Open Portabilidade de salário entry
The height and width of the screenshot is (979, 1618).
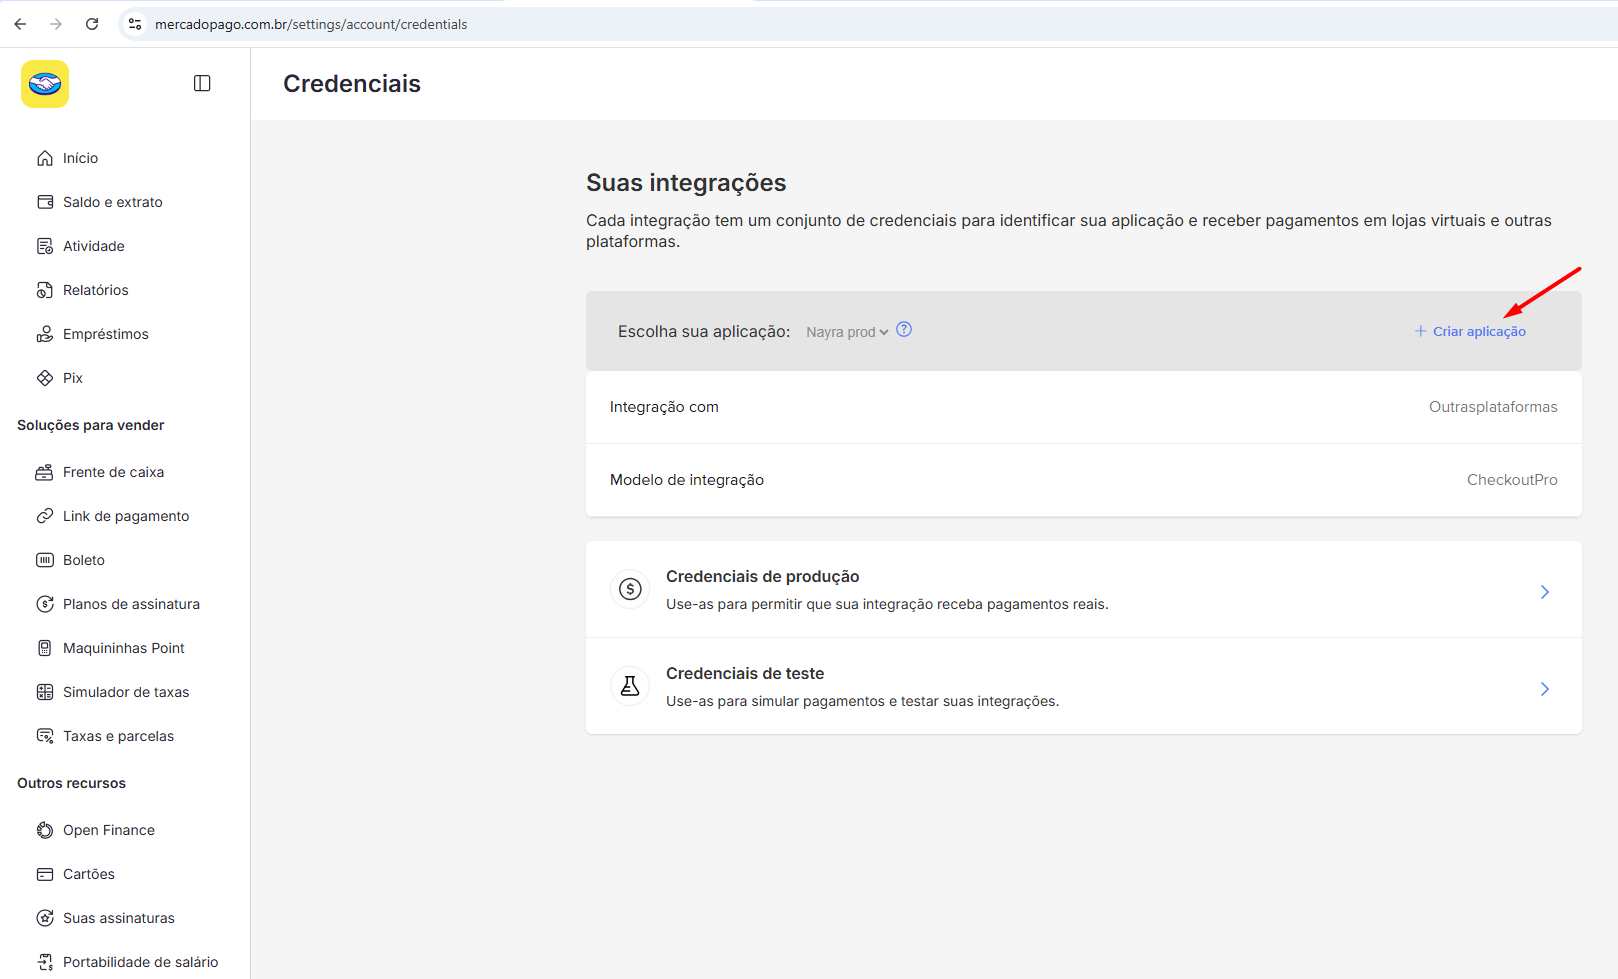(x=141, y=962)
